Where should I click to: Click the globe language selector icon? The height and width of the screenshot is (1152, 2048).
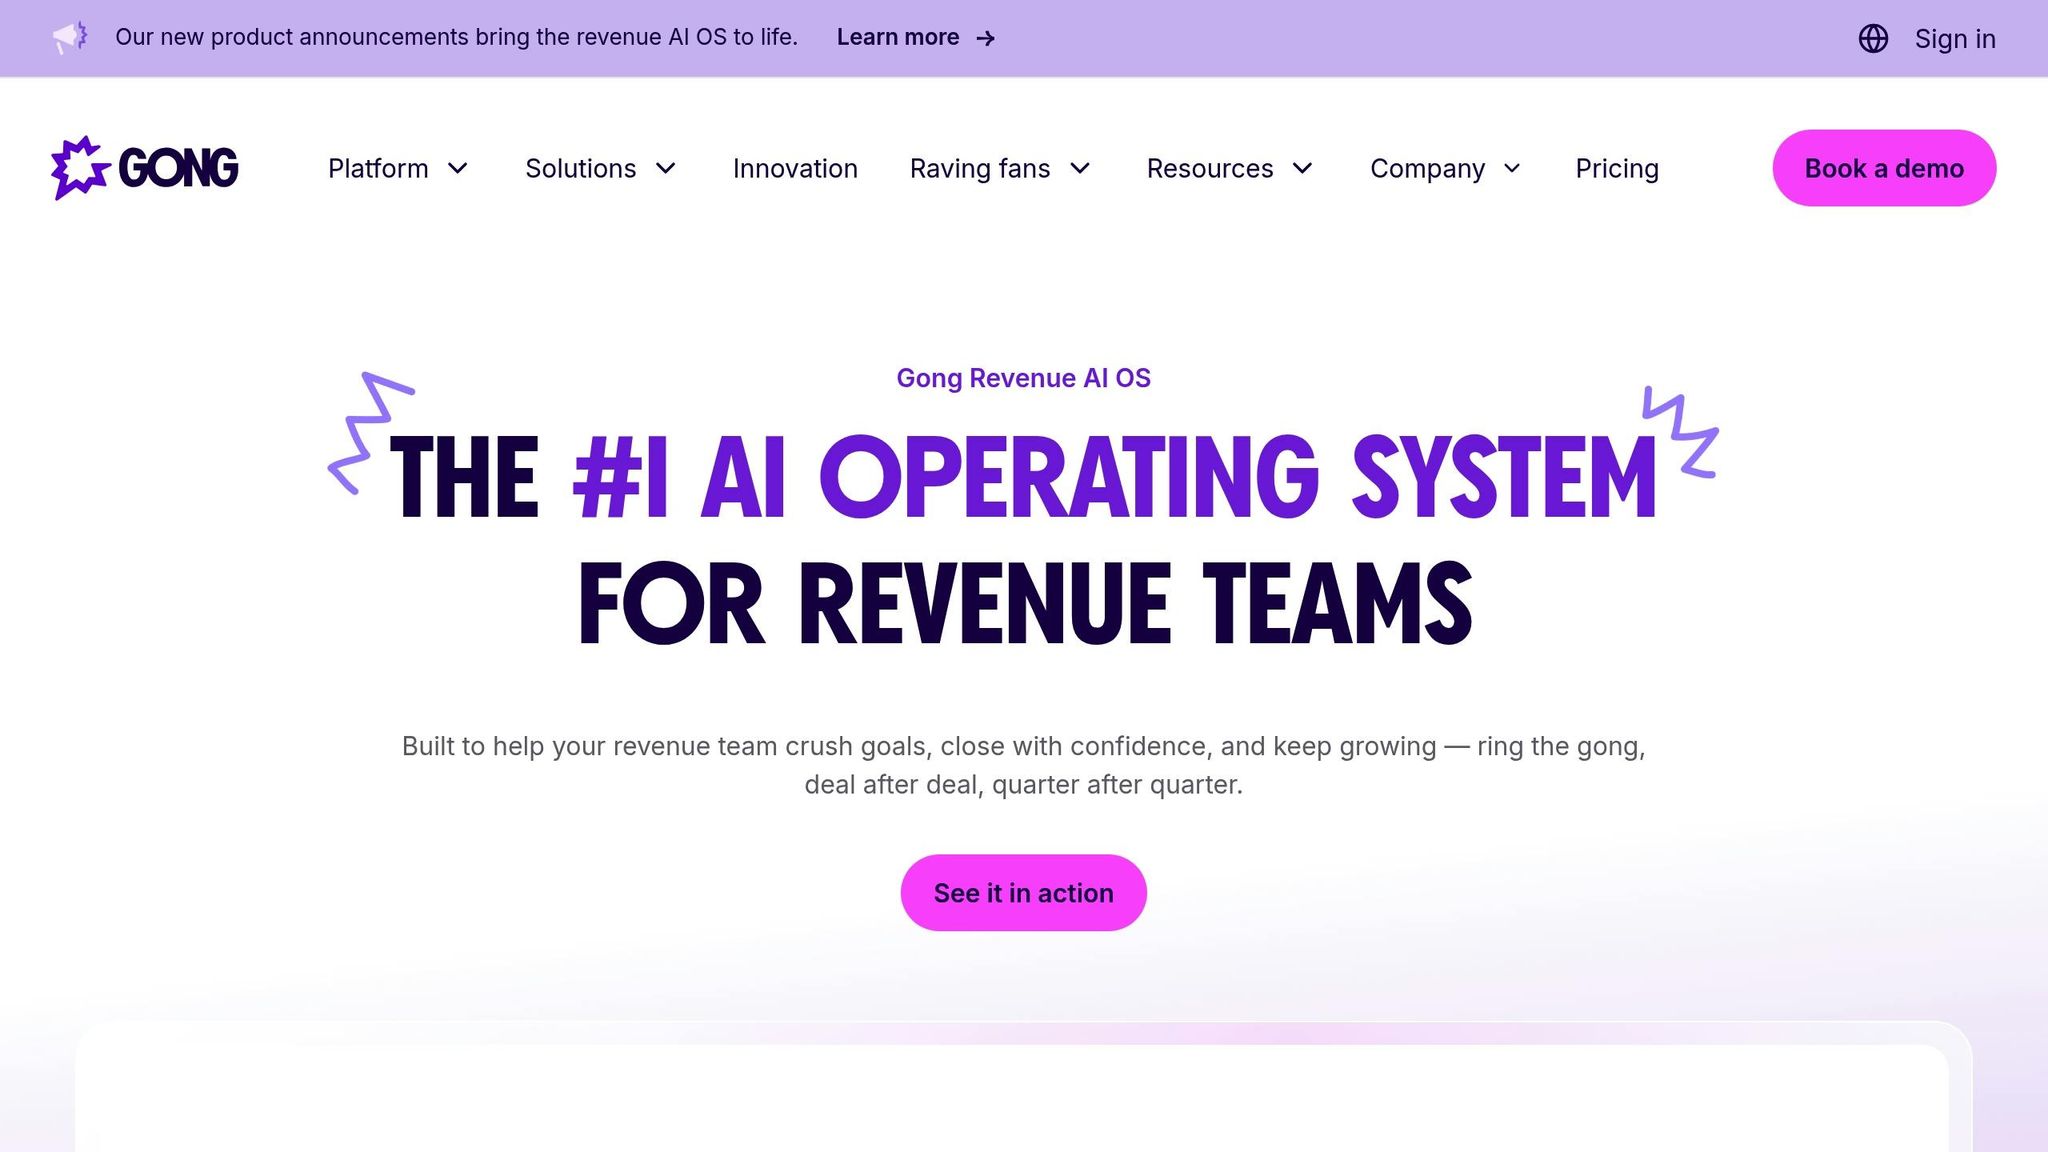pyautogui.click(x=1873, y=38)
